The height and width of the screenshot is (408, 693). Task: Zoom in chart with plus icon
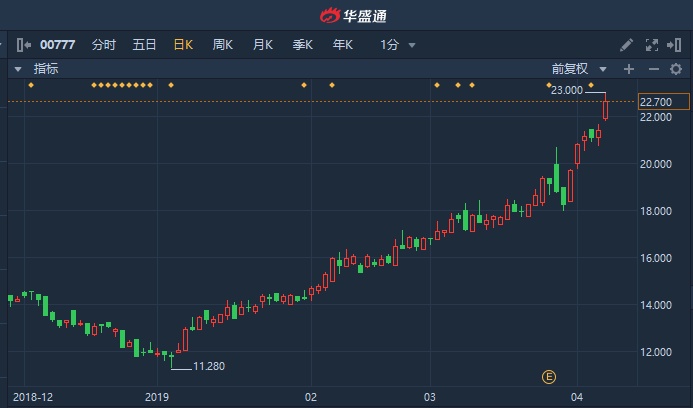point(628,69)
